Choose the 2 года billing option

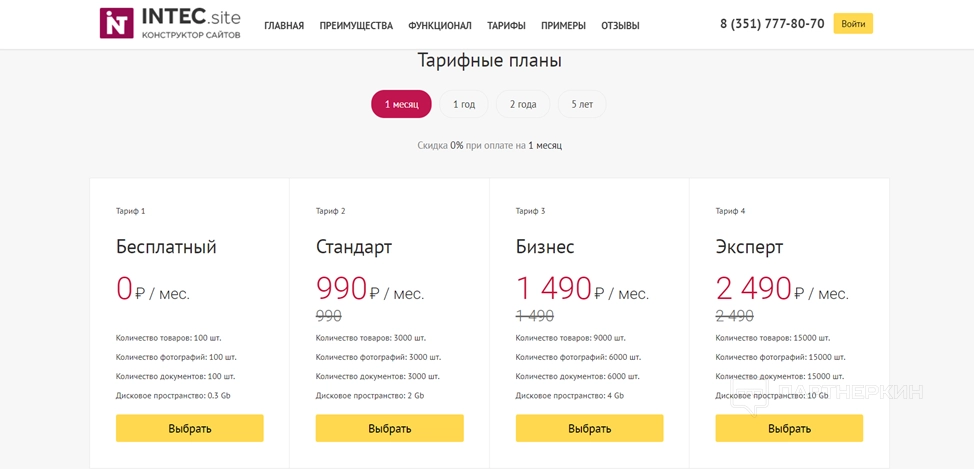tap(523, 104)
